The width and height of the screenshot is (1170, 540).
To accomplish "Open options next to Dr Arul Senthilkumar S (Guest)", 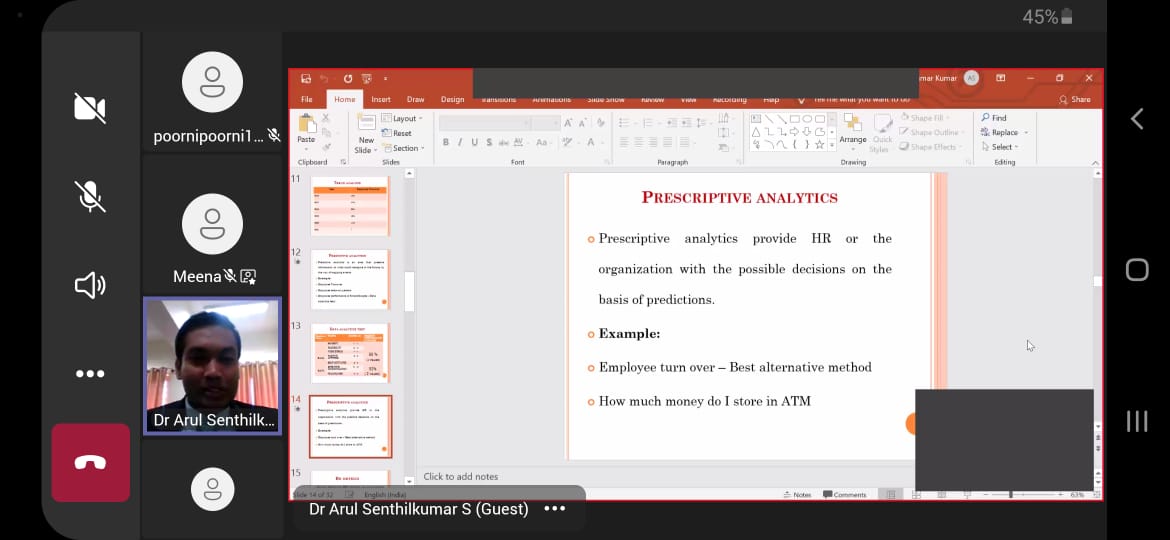I will point(554,509).
